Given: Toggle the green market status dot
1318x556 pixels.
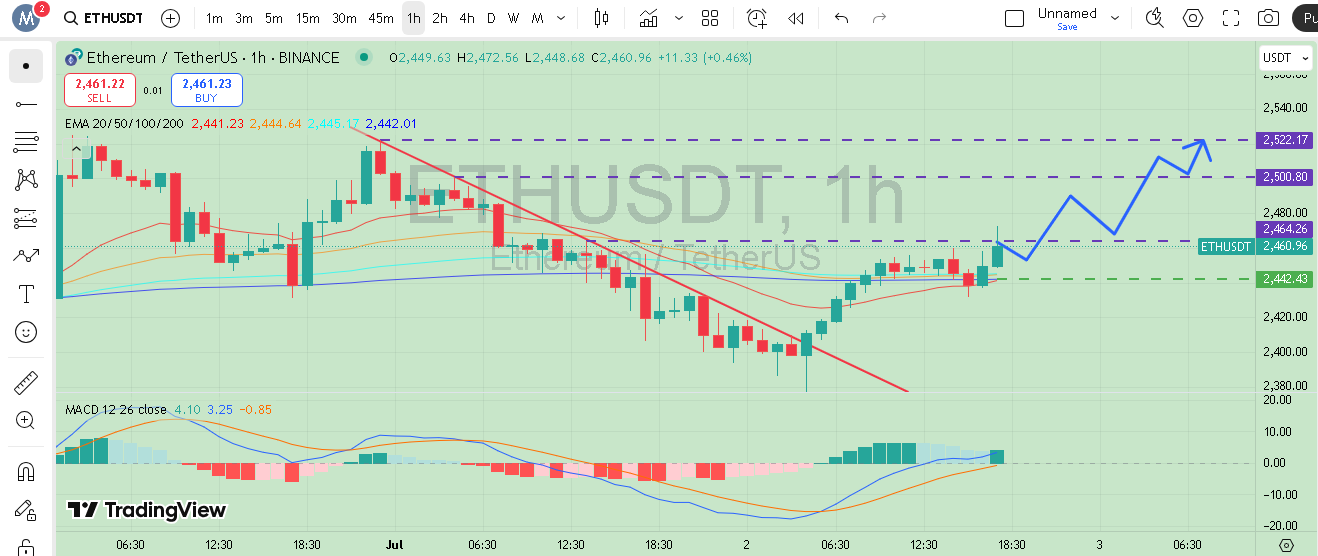Looking at the screenshot, I should point(362,58).
